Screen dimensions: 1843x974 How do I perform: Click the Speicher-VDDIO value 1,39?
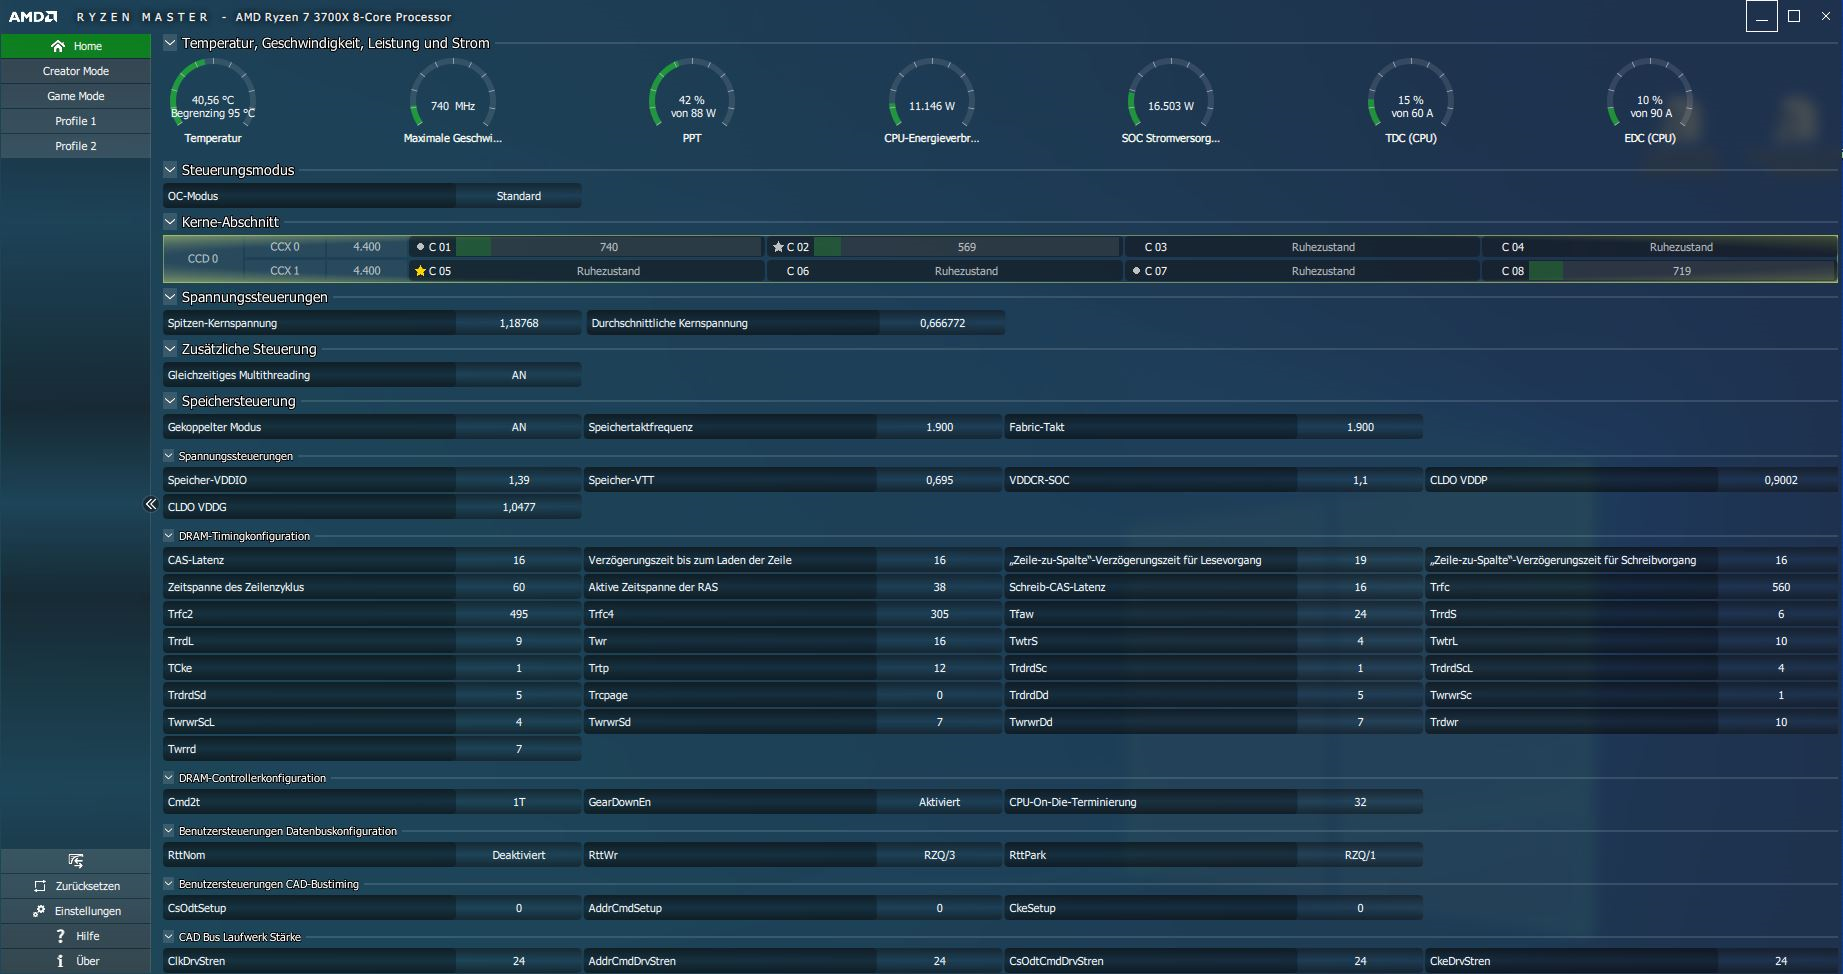pyautogui.click(x=519, y=480)
